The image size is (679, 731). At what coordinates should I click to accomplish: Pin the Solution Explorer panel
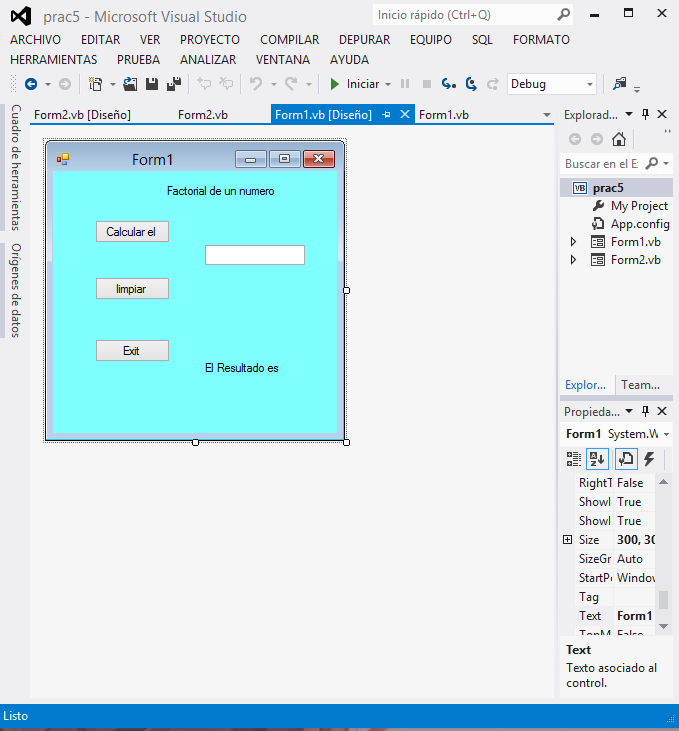(x=645, y=114)
